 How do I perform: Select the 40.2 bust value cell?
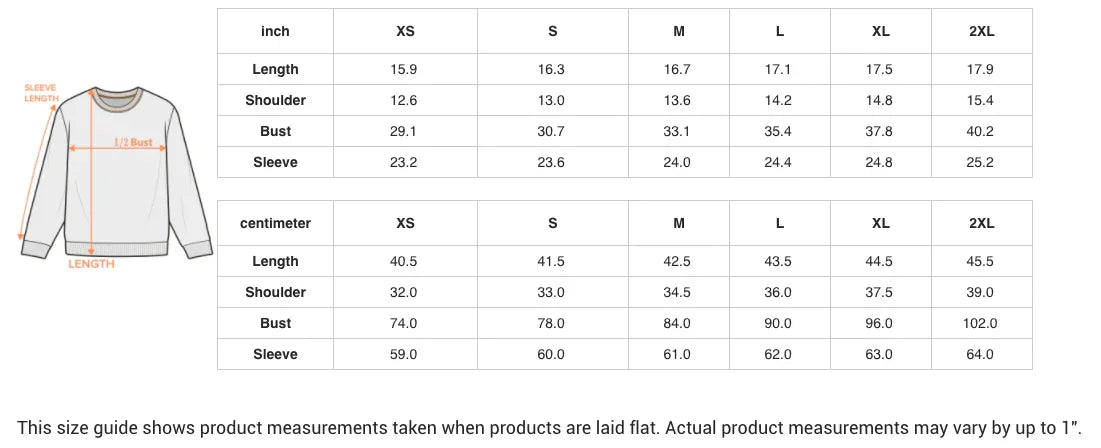coord(981,131)
